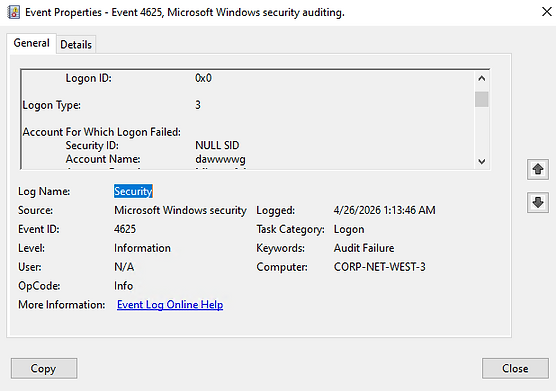
Task: Close the Event Properties window with X
Action: (x=546, y=12)
